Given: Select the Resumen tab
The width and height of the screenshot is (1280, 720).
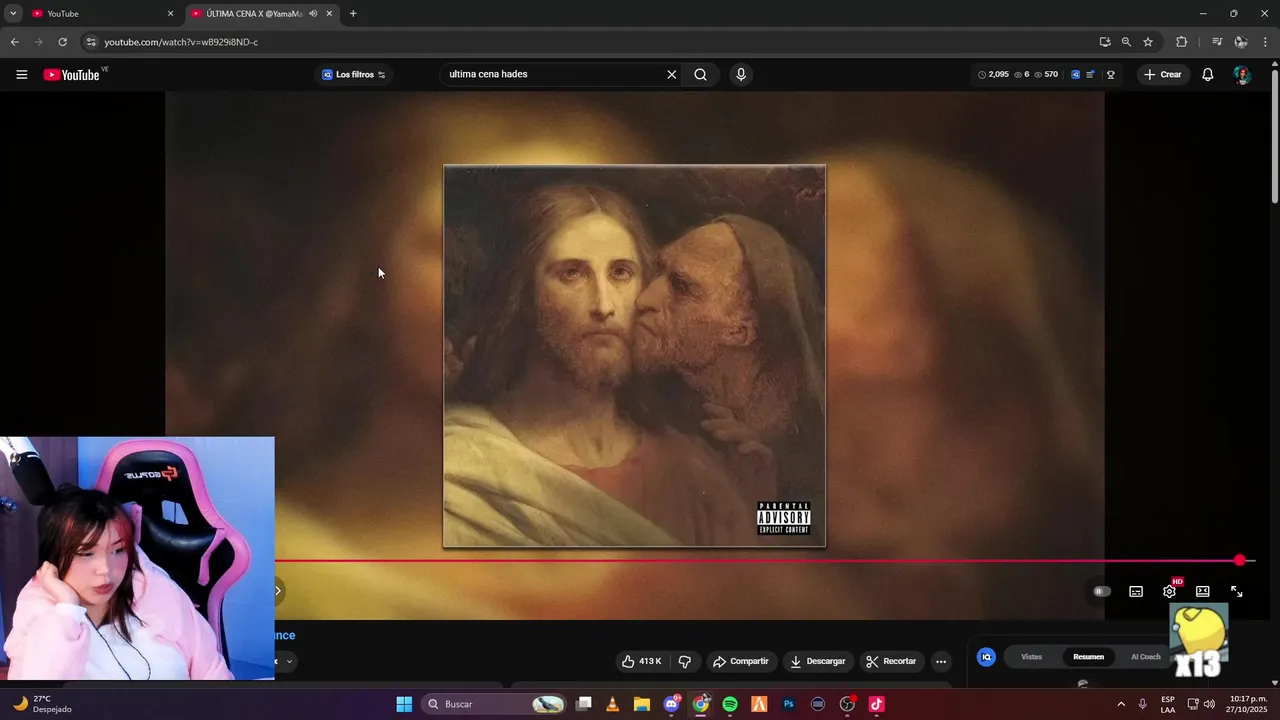Looking at the screenshot, I should tap(1088, 657).
